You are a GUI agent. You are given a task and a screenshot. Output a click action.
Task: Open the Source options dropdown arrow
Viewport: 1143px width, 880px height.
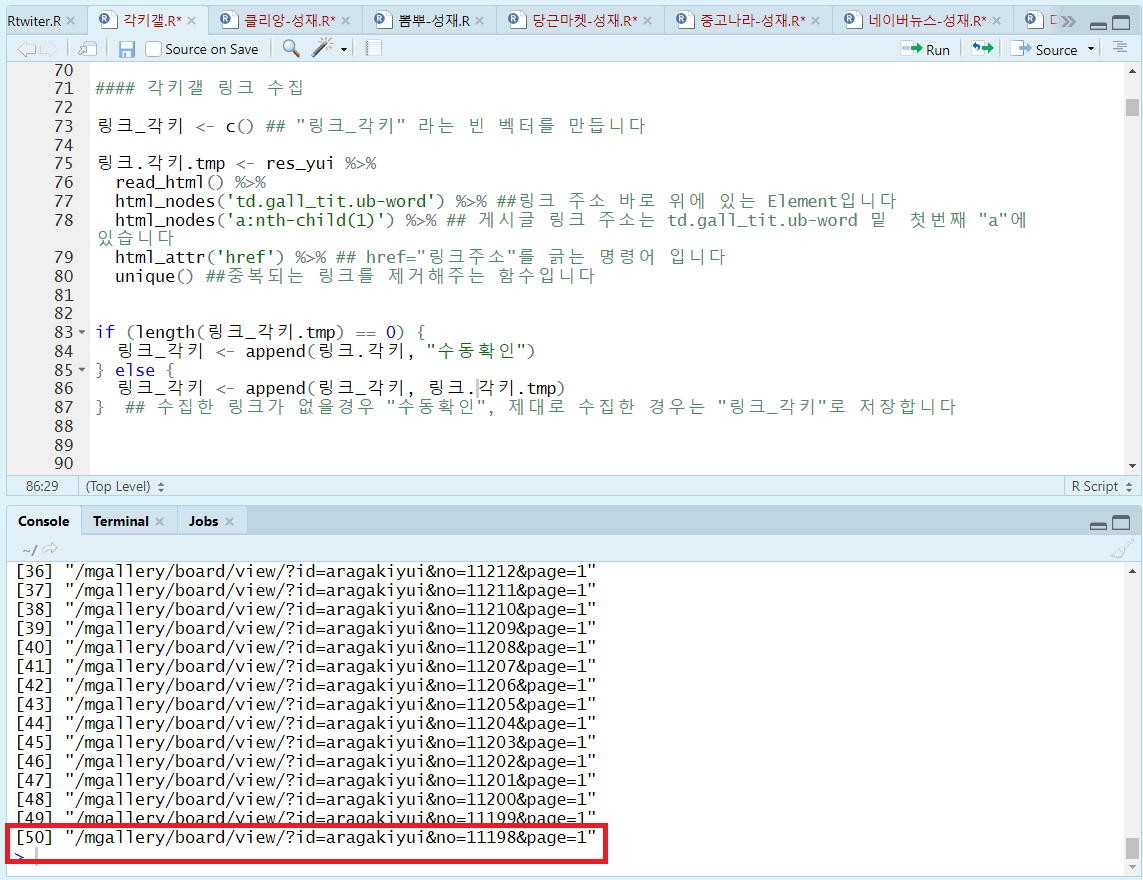(x=1091, y=49)
